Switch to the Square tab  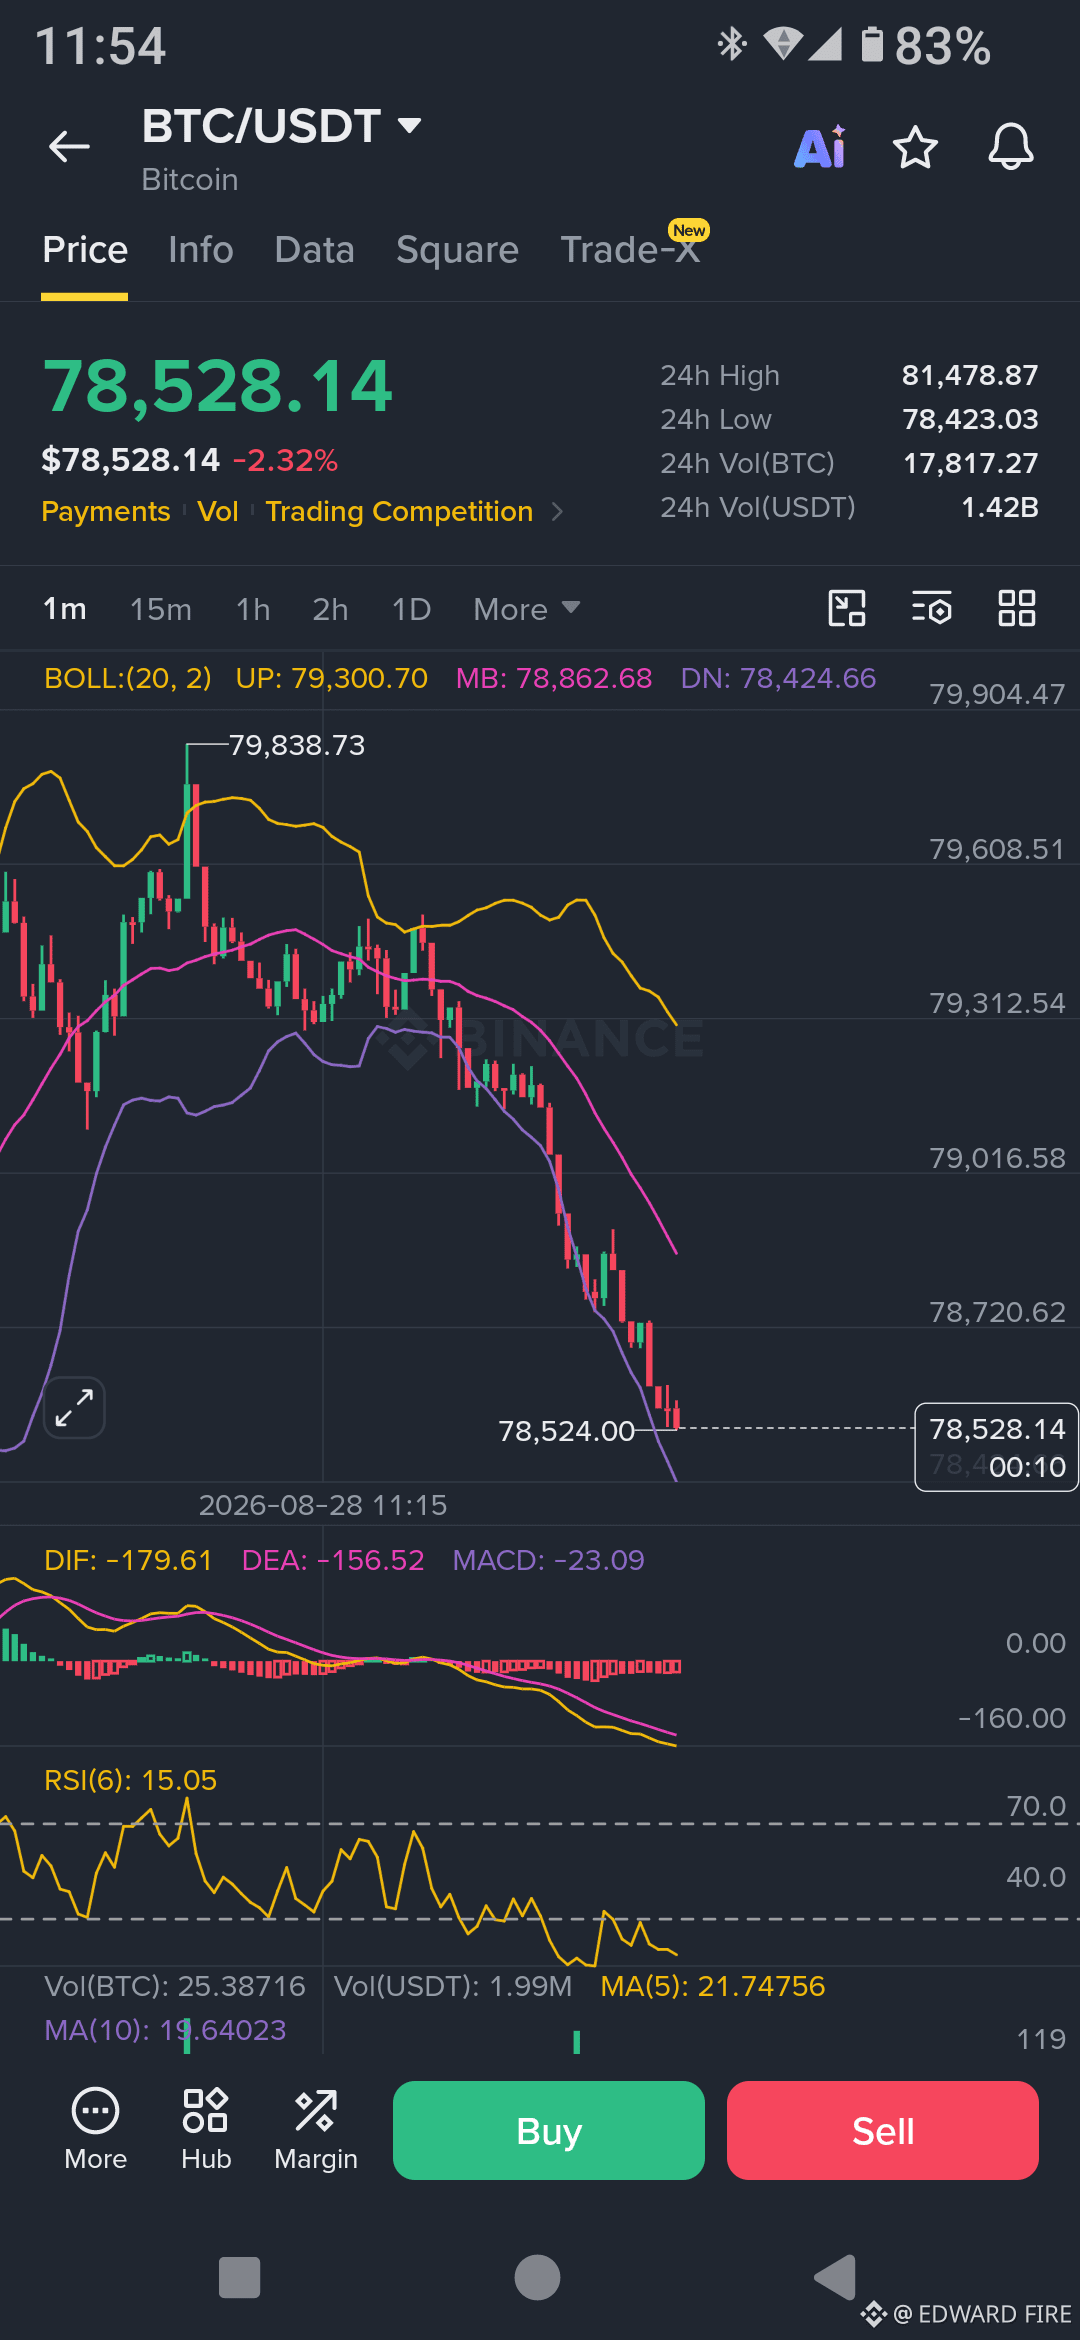458,250
